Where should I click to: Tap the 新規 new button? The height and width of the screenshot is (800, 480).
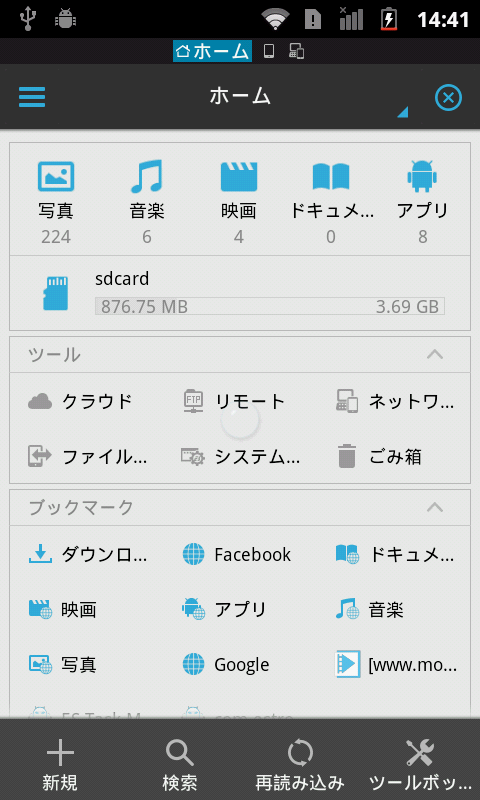click(60, 765)
